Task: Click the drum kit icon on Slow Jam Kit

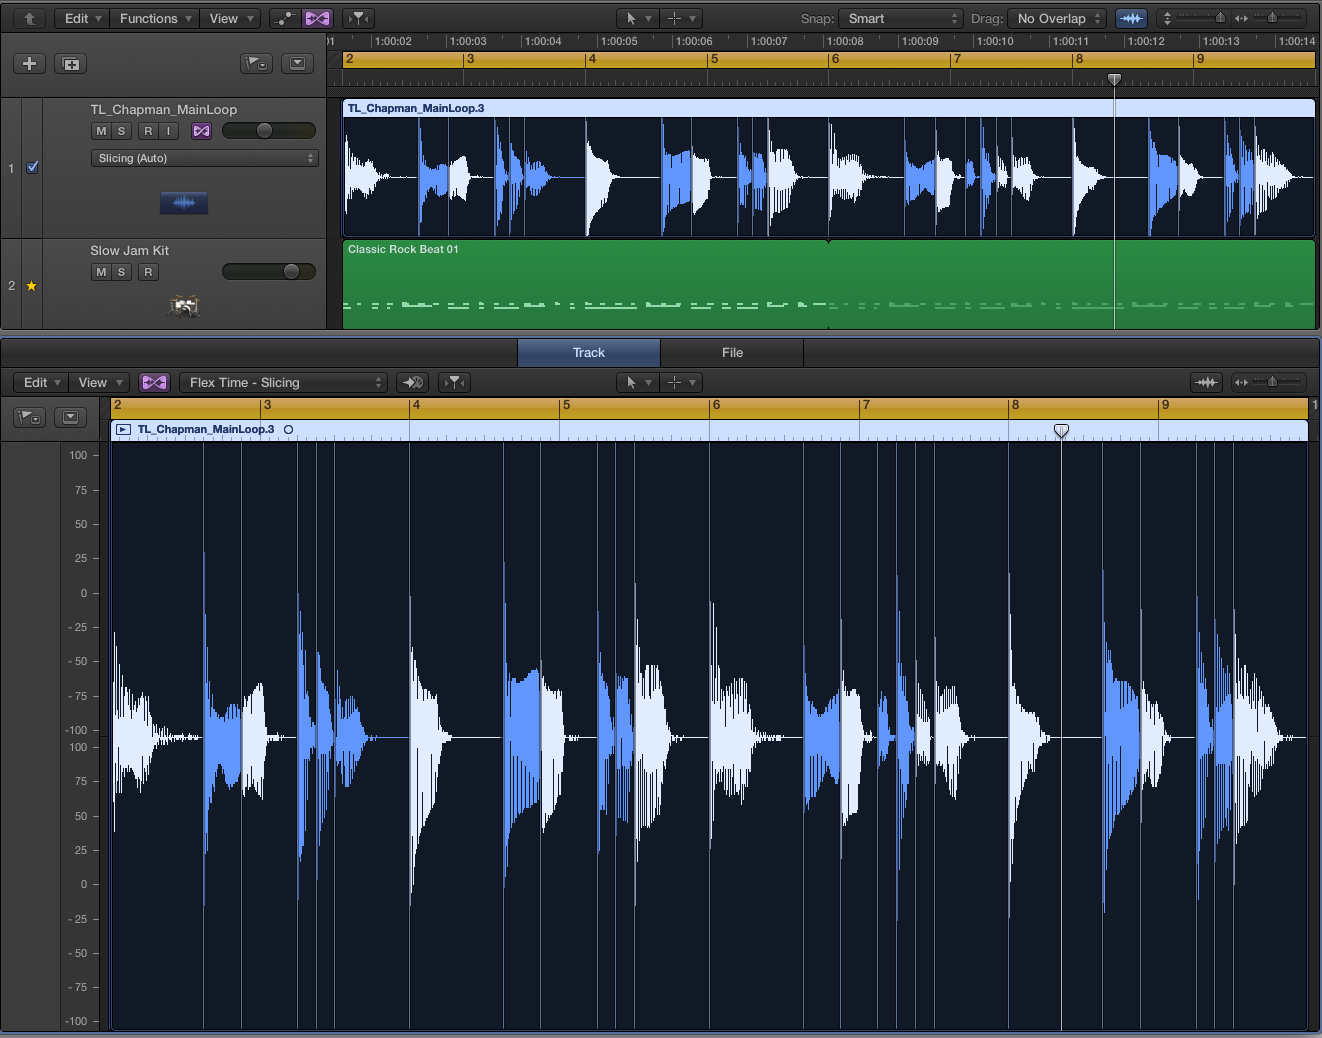Action: 184,306
